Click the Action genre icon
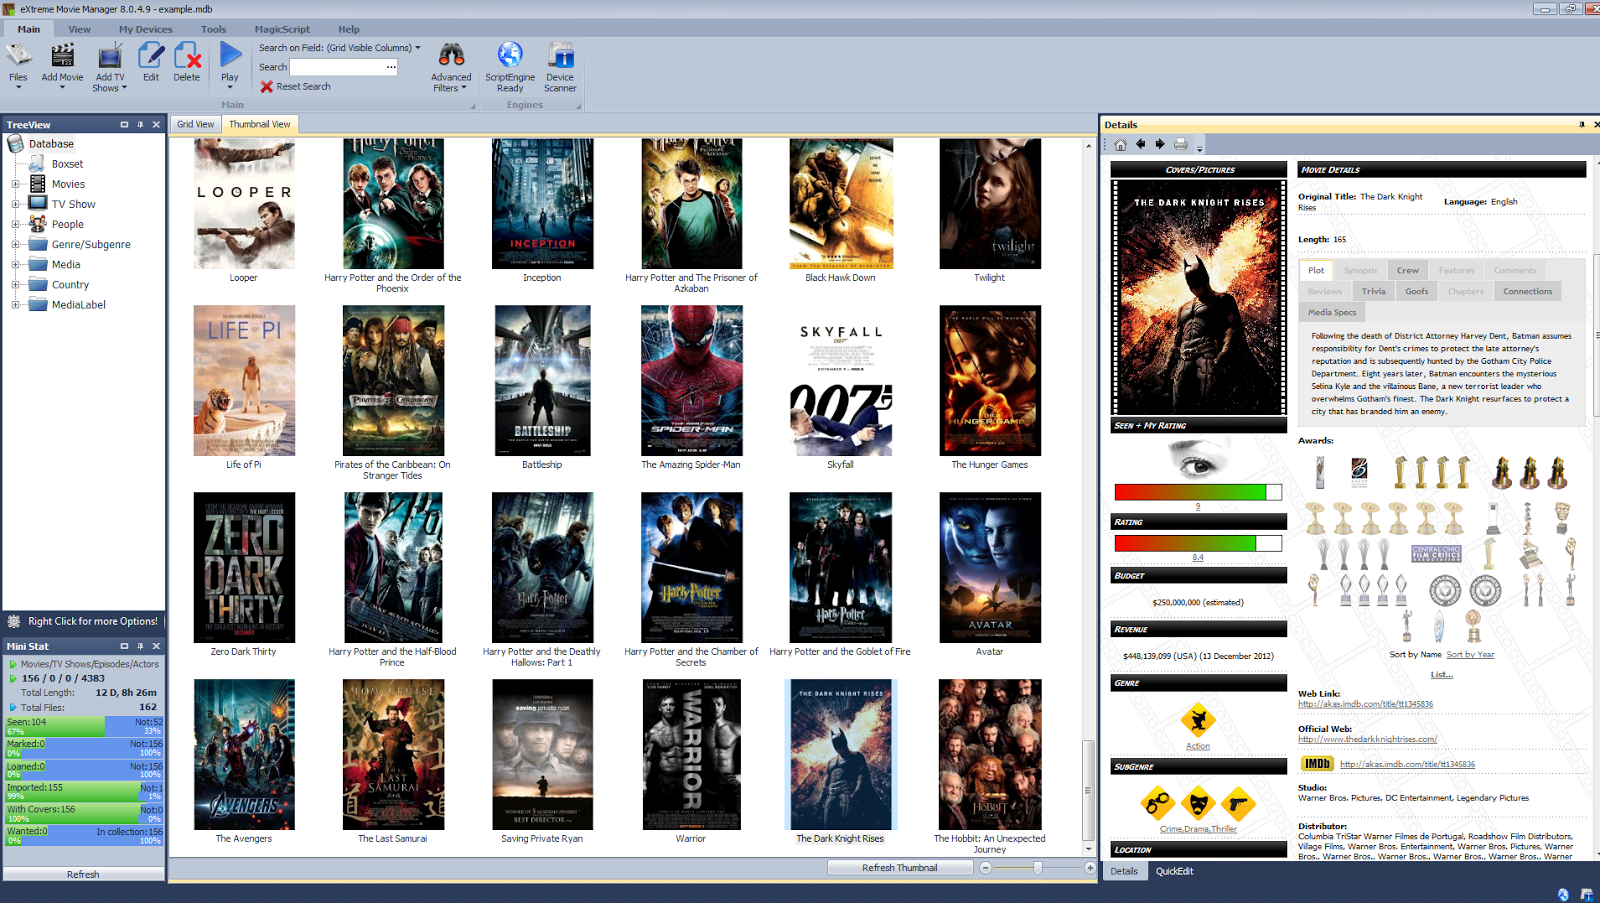Screen dimensions: 1600x903 1198,720
